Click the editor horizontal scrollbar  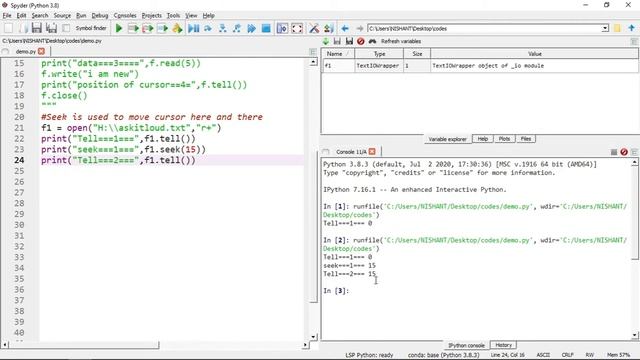pos(84,345)
